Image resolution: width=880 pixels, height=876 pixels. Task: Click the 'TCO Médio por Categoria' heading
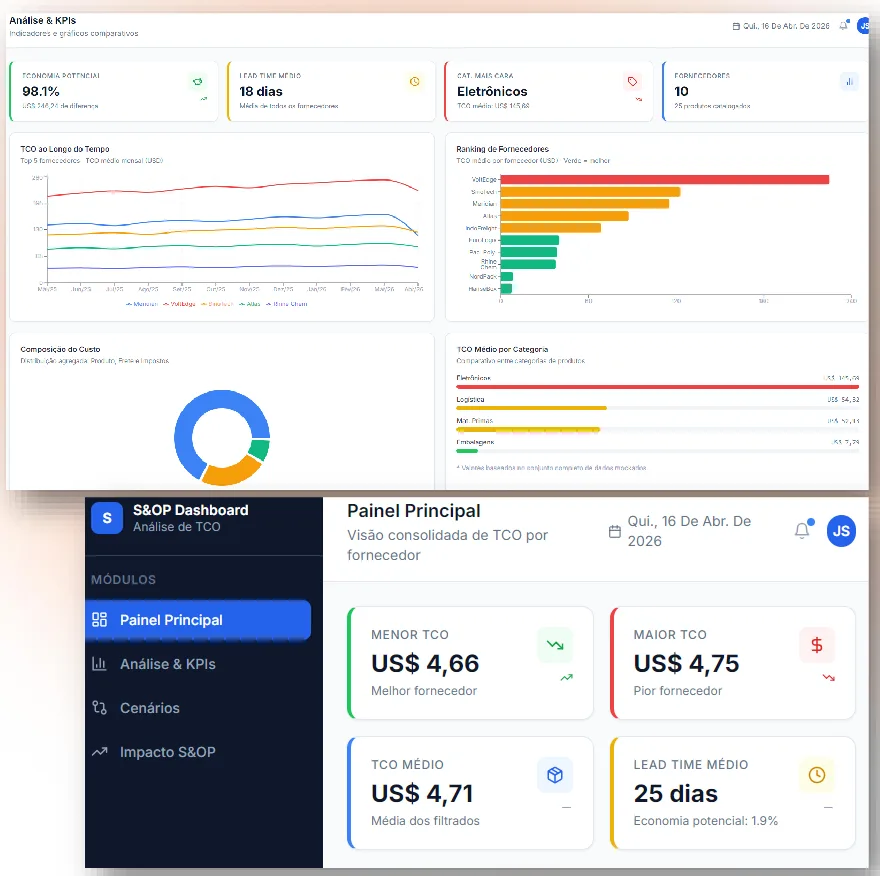pyautogui.click(x=502, y=349)
